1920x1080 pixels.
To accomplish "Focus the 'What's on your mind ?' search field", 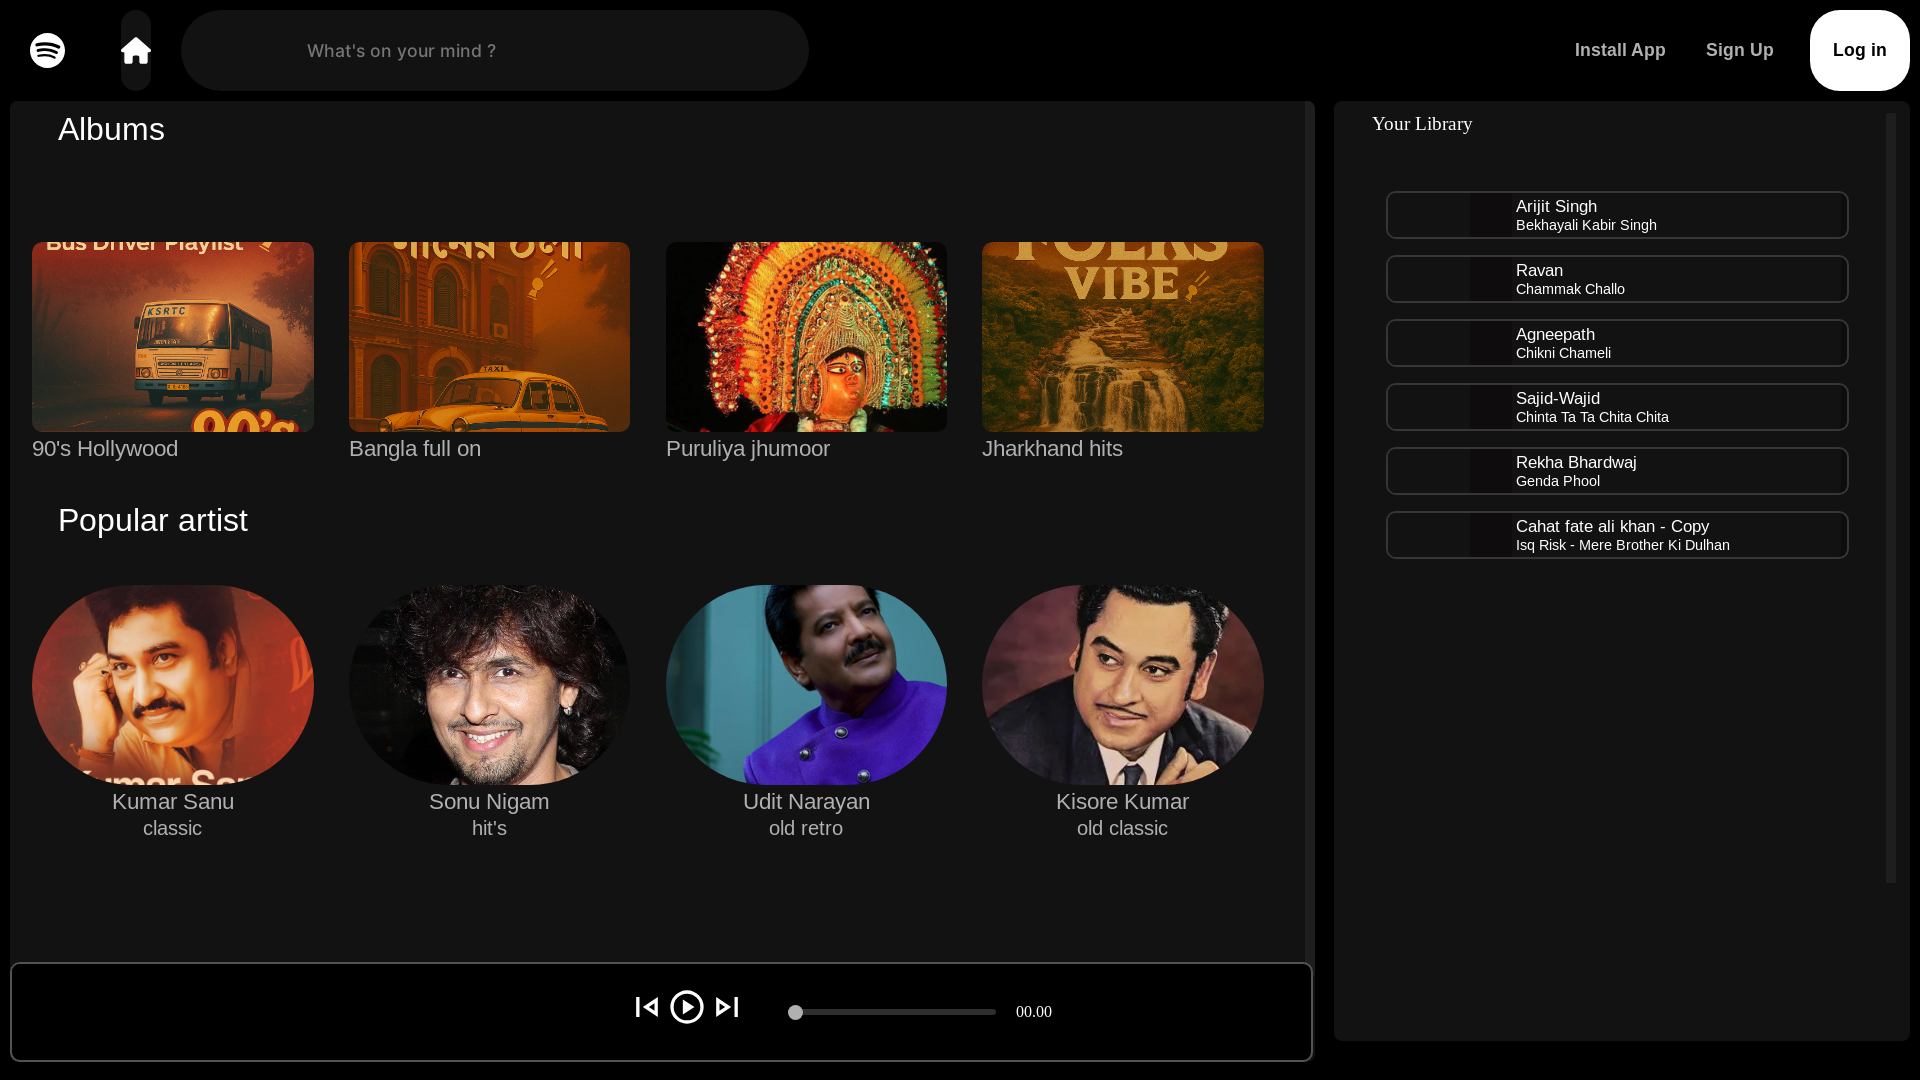I will [x=495, y=50].
